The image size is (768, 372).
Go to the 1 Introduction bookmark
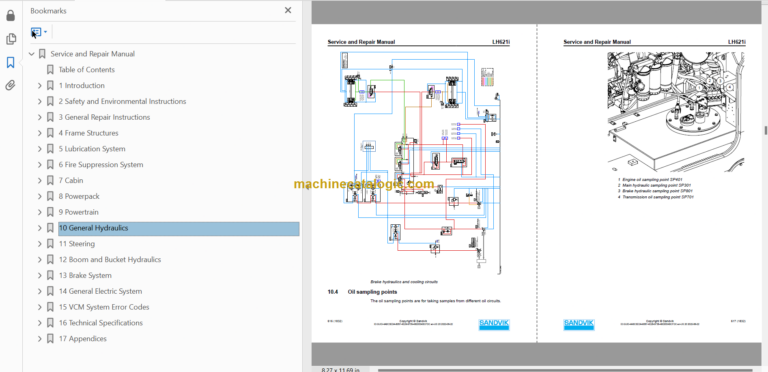(x=82, y=86)
